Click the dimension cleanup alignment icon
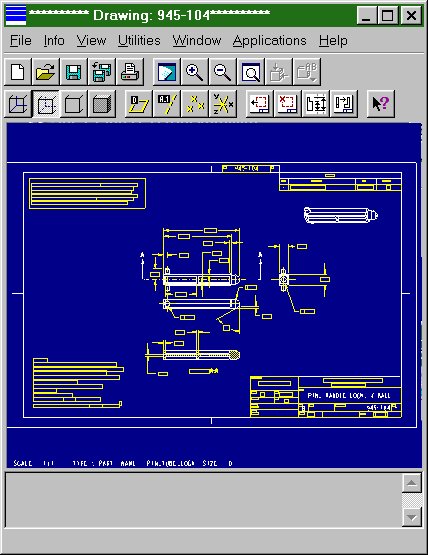 (x=316, y=104)
